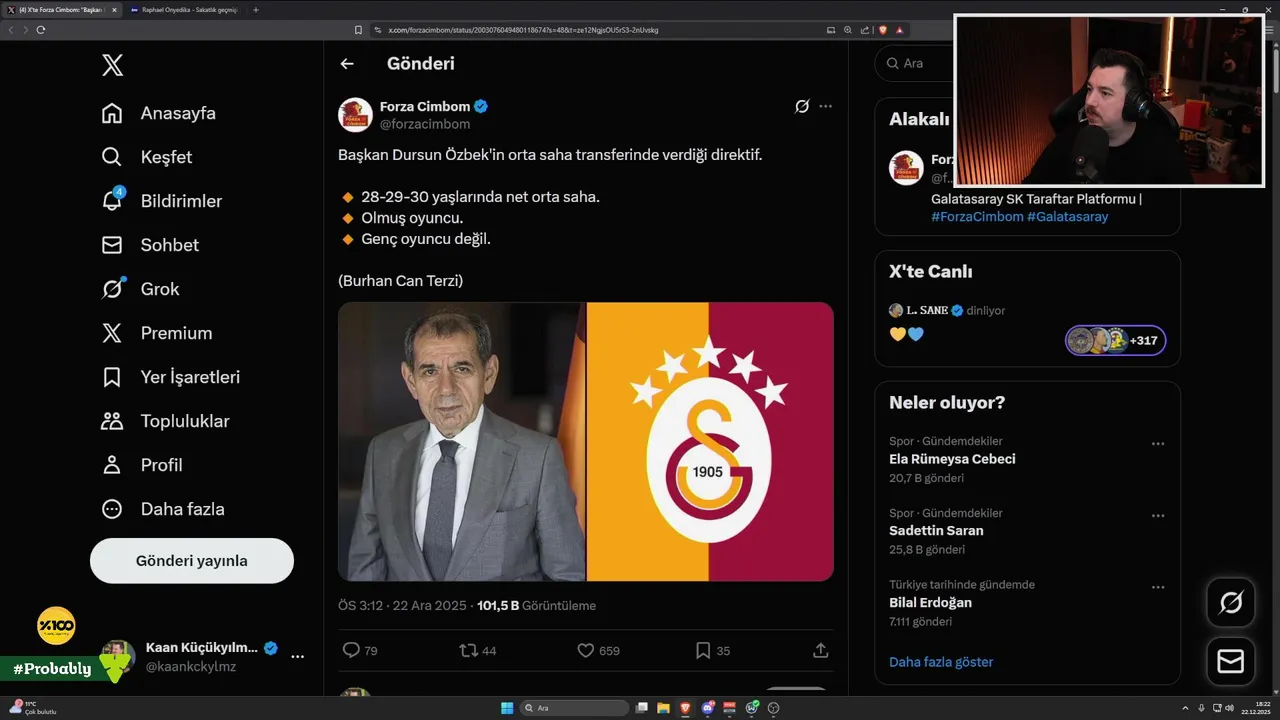The image size is (1280, 720).
Task: Click #Galatasaray hashtag in Alakalı card
Action: 1068,216
